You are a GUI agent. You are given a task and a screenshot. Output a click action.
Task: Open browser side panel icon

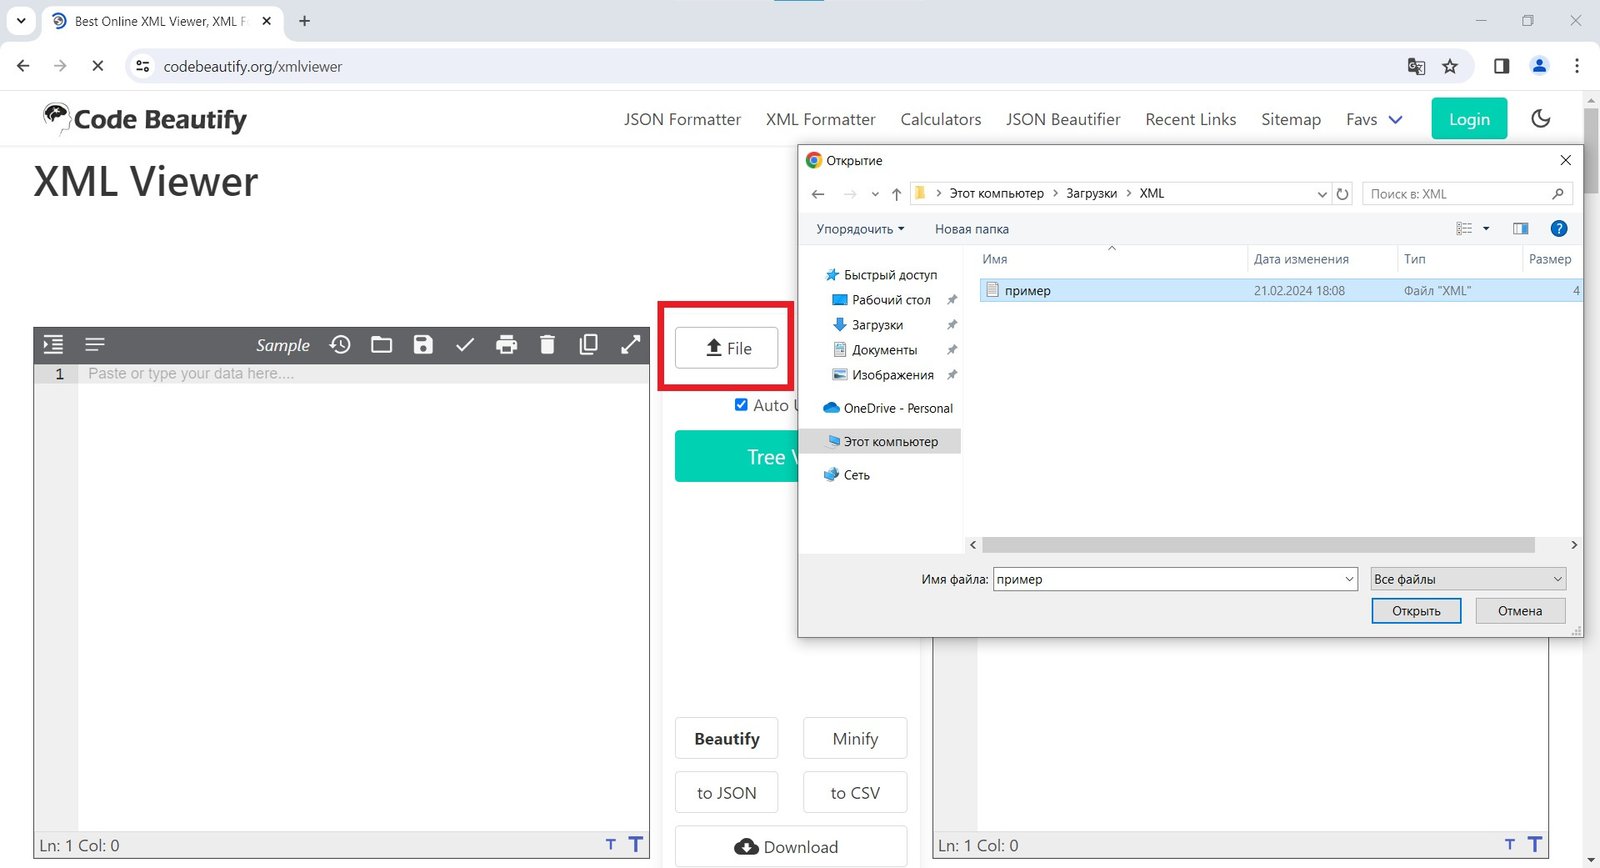point(1501,66)
